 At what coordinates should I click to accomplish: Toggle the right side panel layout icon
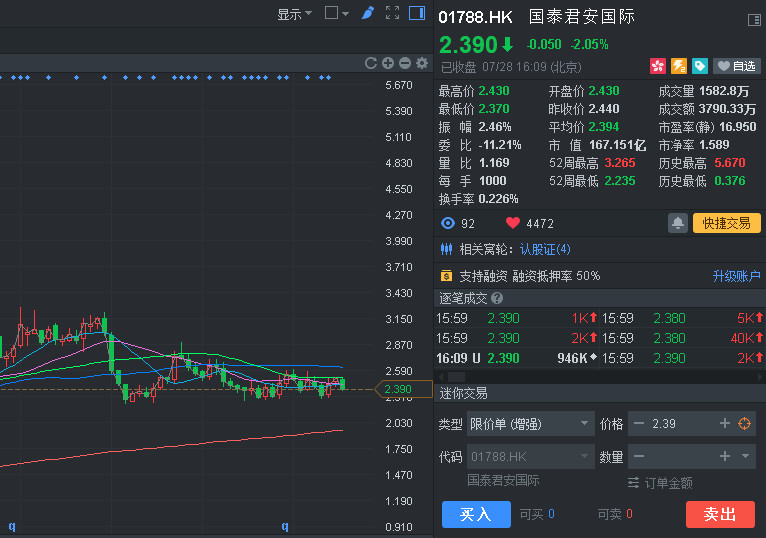(x=417, y=13)
